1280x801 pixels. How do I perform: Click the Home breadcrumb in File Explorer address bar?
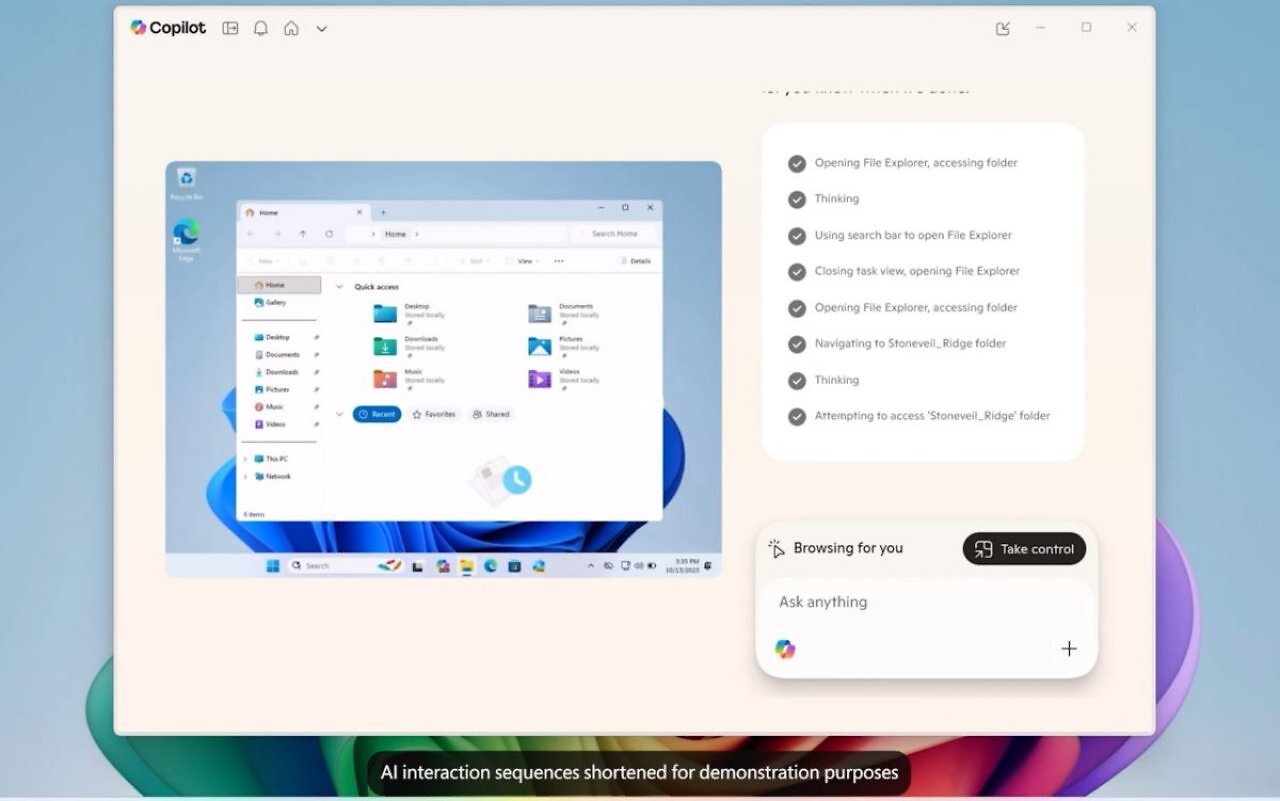pyautogui.click(x=396, y=234)
